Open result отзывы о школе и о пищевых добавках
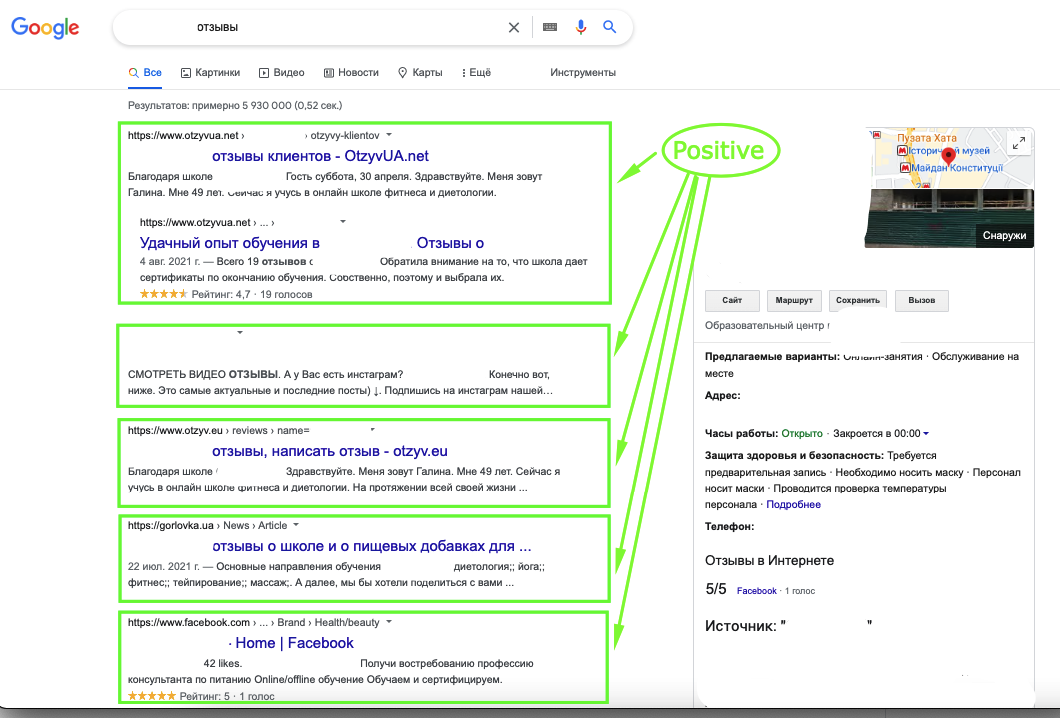1060x718 pixels. (x=372, y=546)
